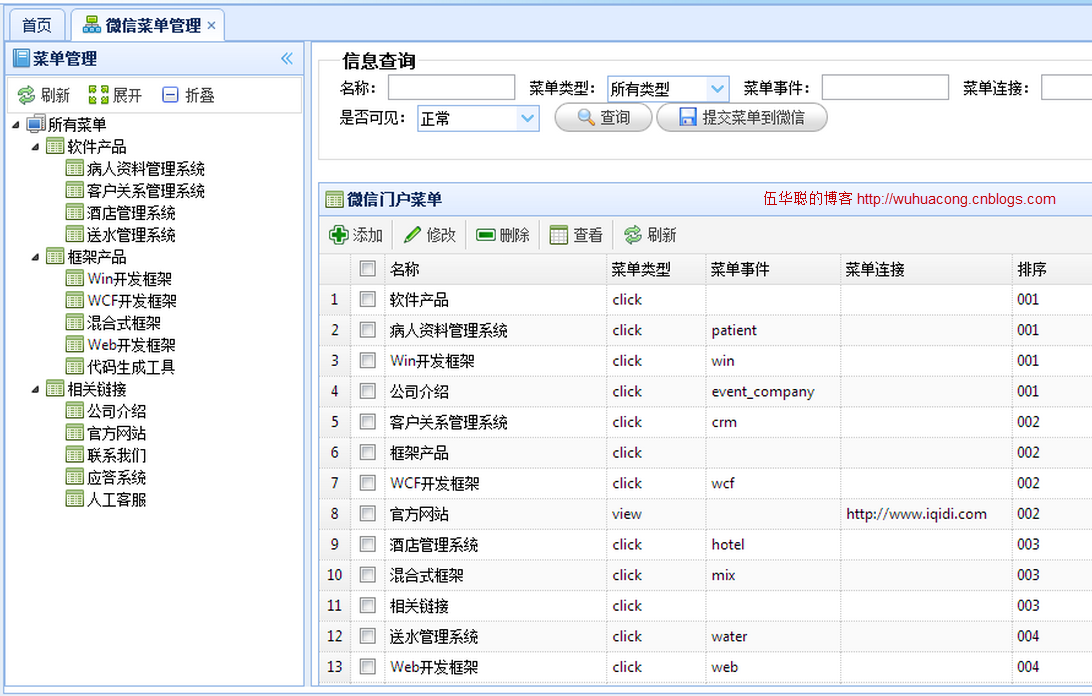Check the 送水管理系统 row checkbox
The width and height of the screenshot is (1092, 696).
point(368,636)
